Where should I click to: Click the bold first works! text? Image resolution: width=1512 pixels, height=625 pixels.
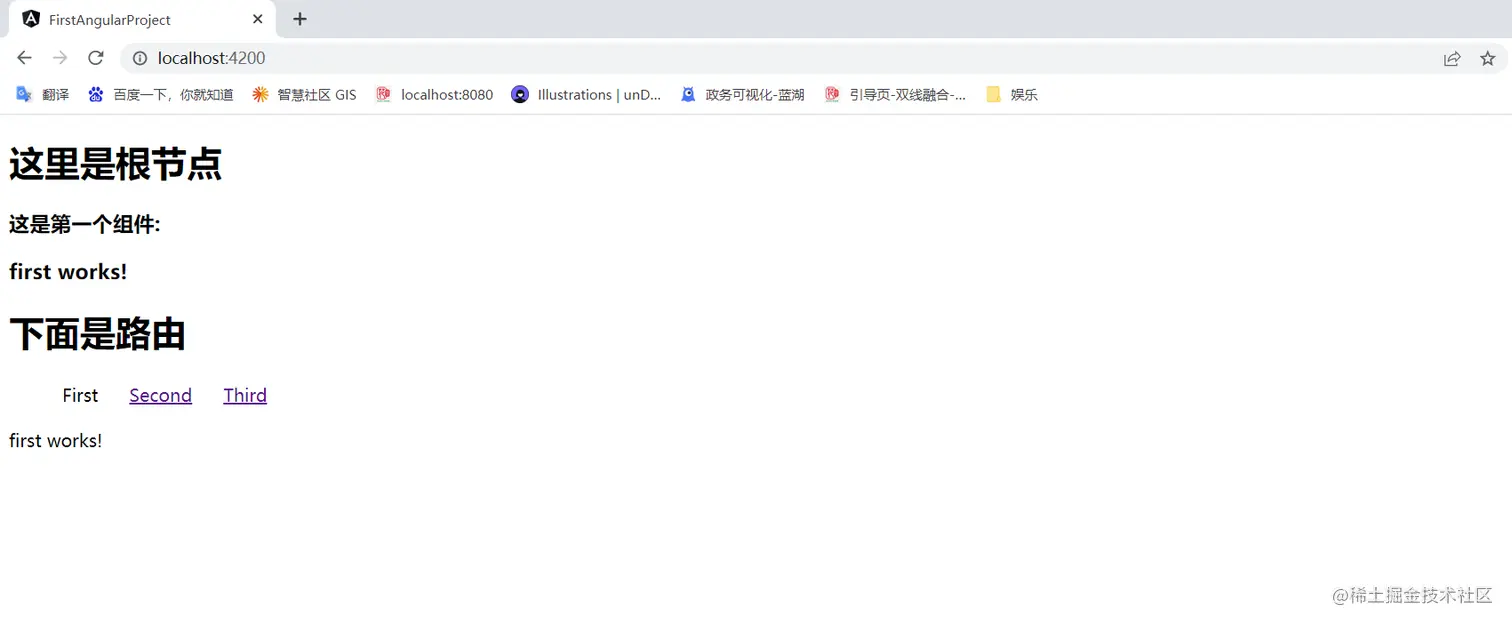(68, 271)
